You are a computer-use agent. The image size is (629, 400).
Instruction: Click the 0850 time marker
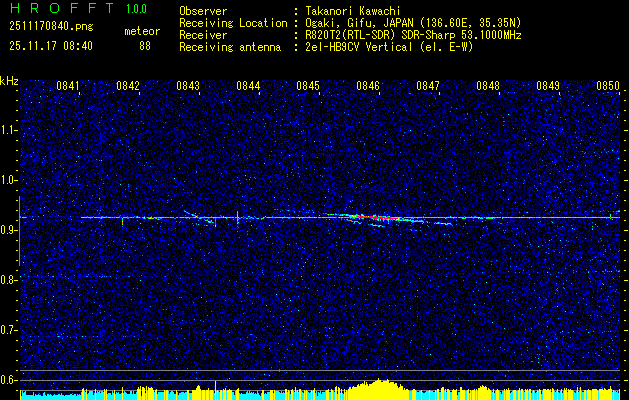[608, 86]
